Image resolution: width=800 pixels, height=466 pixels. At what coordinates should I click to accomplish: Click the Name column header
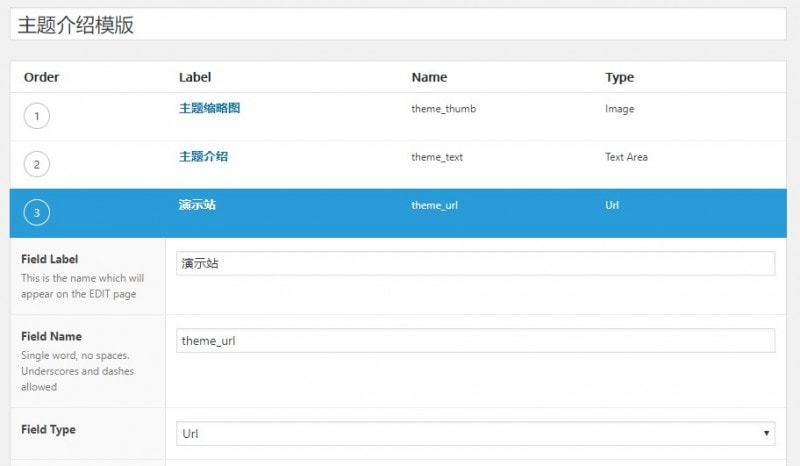pos(429,77)
